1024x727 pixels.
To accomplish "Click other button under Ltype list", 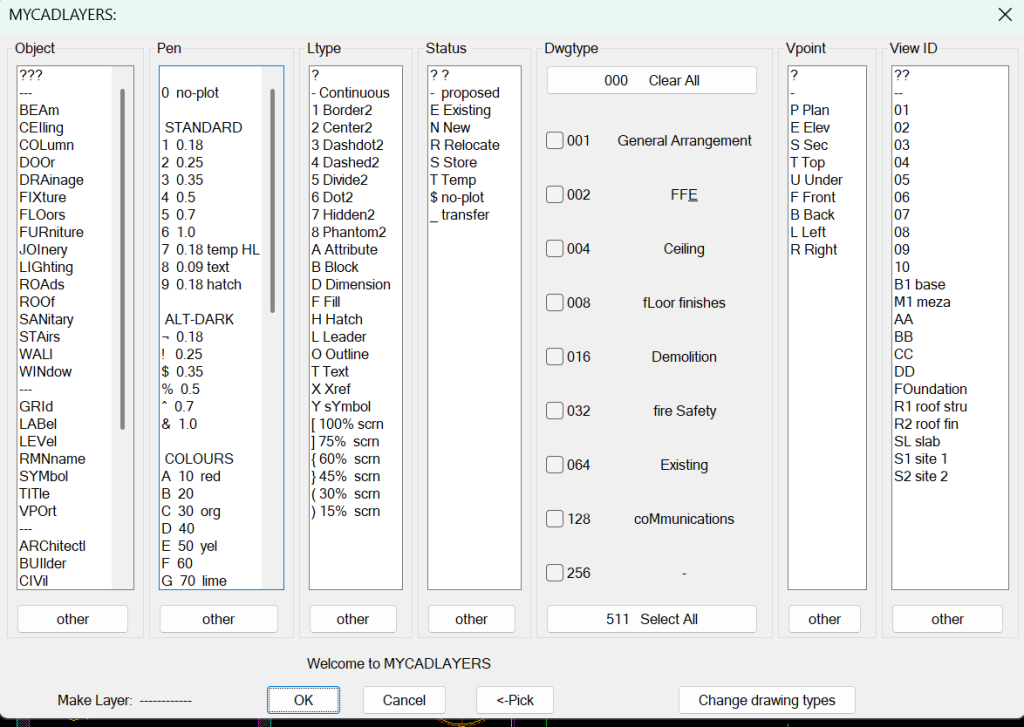I will [353, 619].
